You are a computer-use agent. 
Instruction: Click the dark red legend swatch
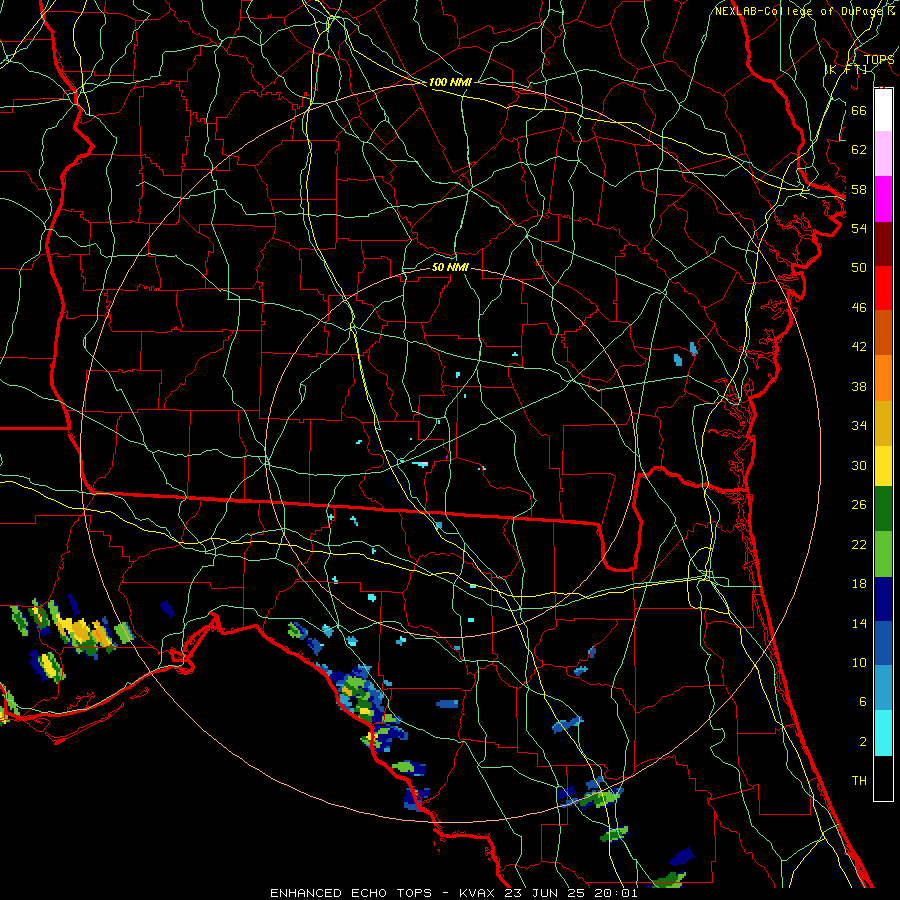[883, 244]
